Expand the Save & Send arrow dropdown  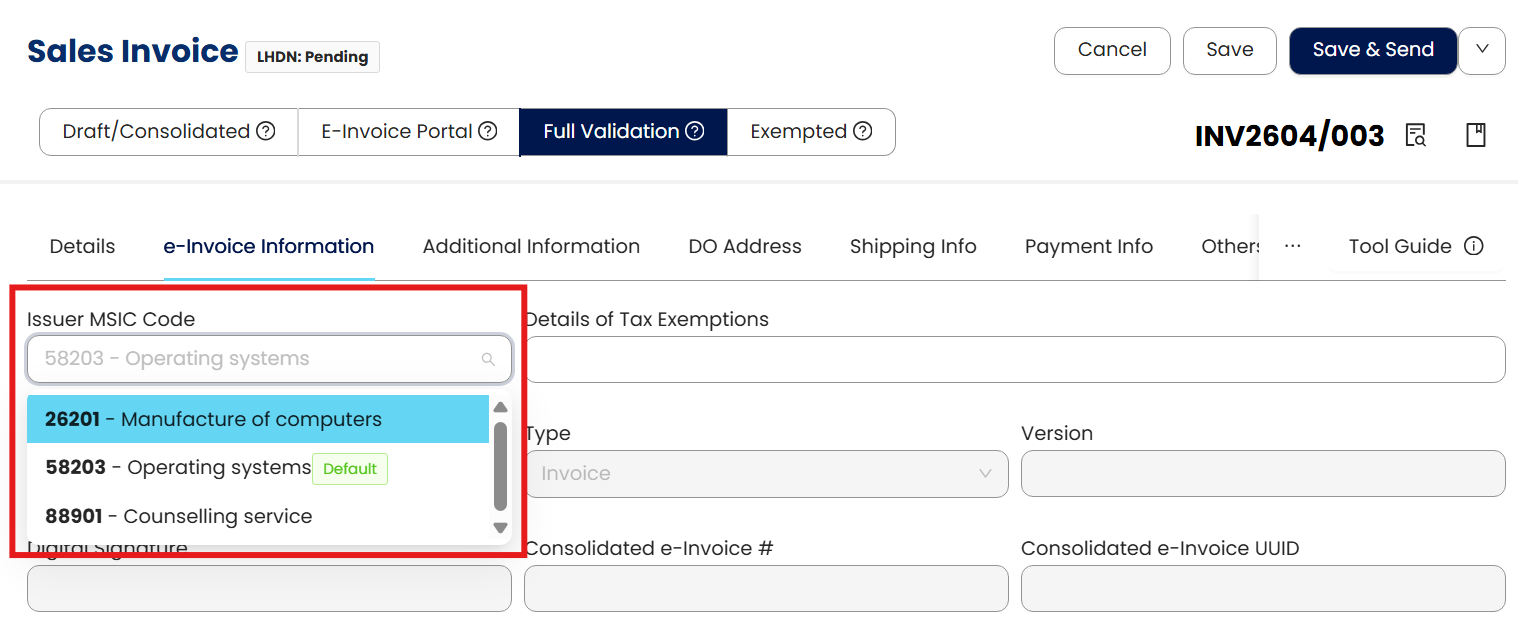click(1482, 50)
